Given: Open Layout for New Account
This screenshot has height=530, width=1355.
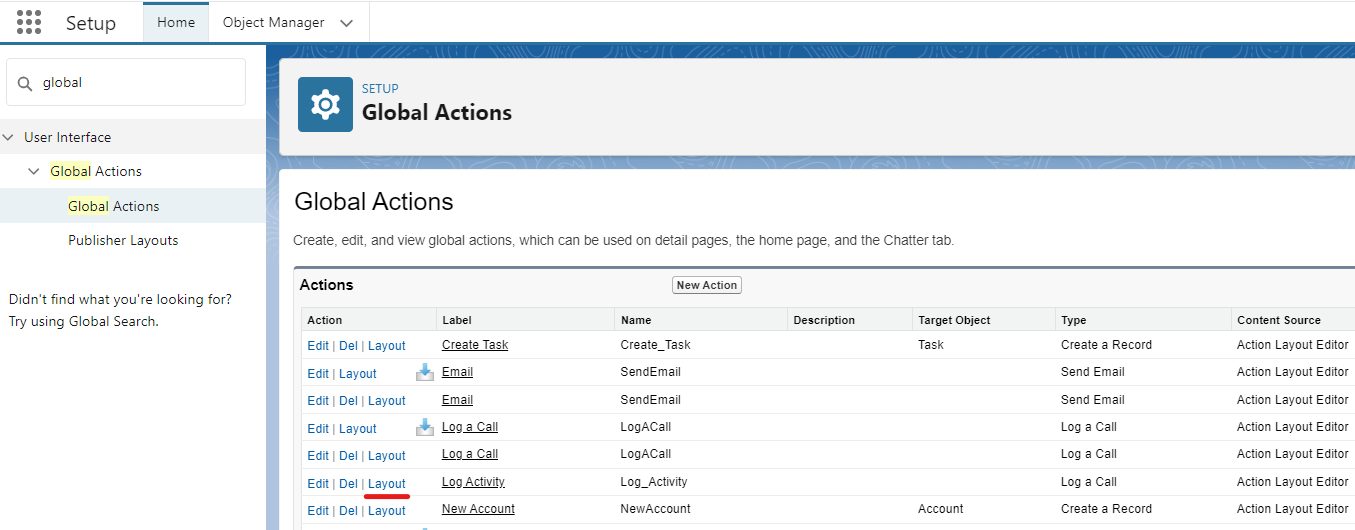Looking at the screenshot, I should pos(387,511).
